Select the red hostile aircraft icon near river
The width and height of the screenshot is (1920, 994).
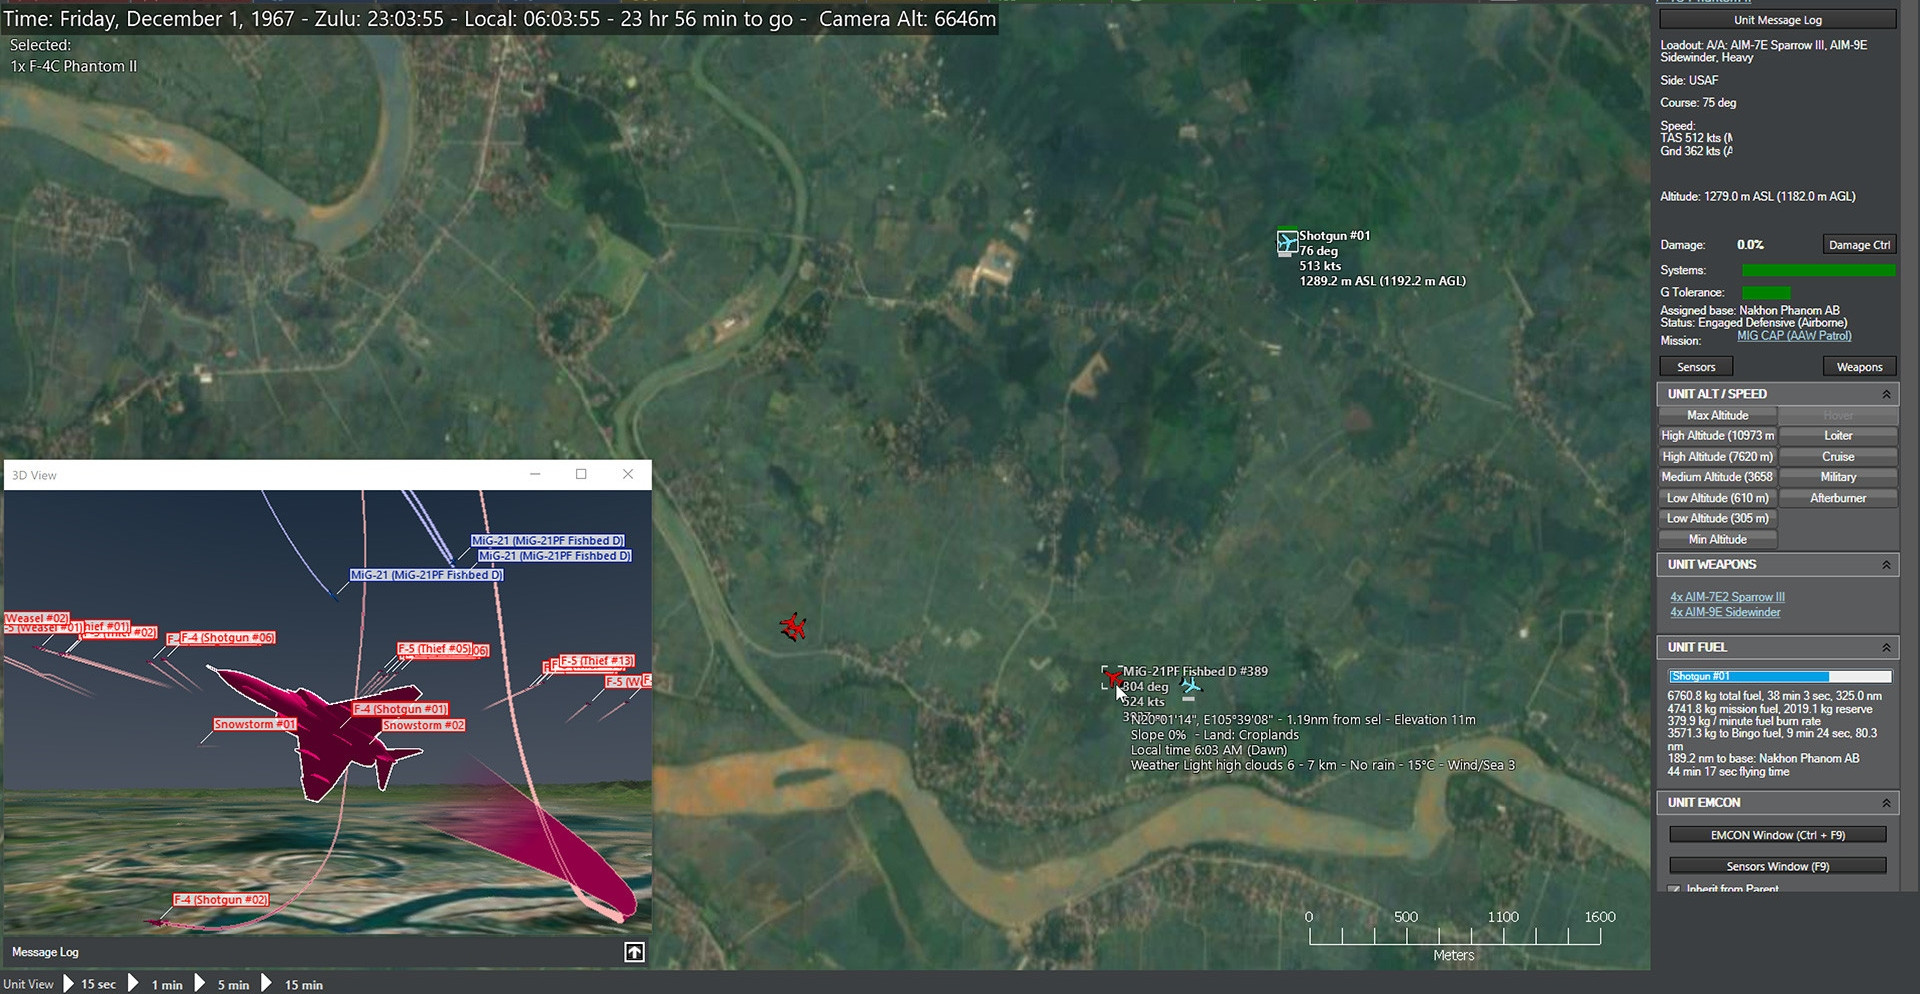(x=793, y=627)
